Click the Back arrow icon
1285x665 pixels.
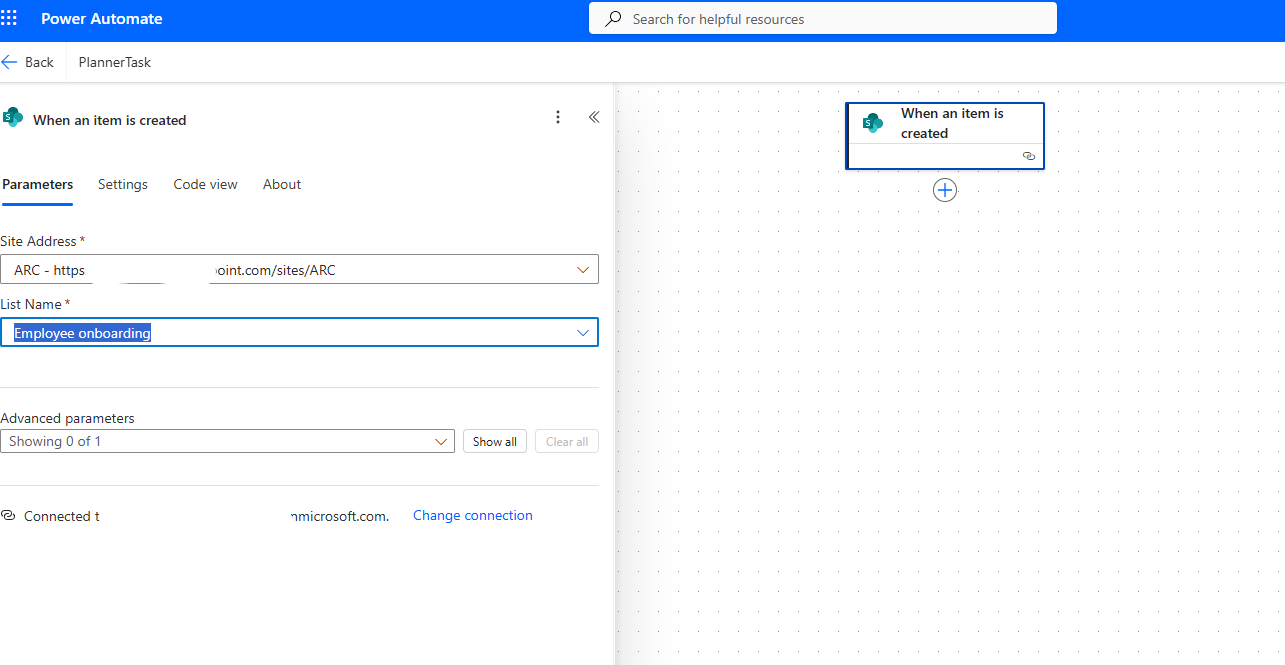pos(10,62)
